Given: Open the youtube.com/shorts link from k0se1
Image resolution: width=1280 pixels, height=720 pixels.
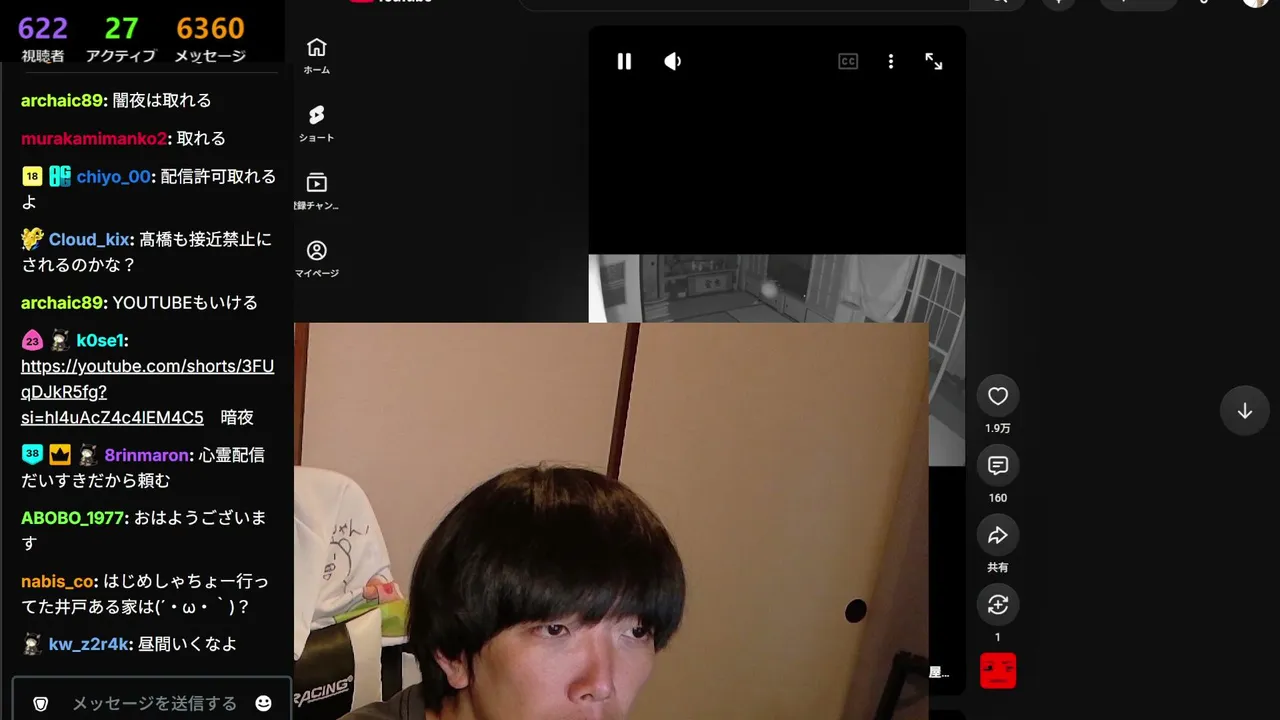Looking at the screenshot, I should tap(147, 392).
